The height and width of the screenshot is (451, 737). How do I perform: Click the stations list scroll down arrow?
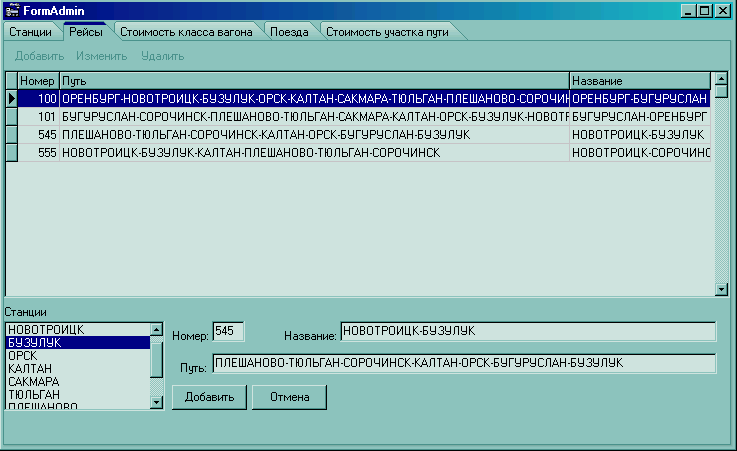click(157, 402)
